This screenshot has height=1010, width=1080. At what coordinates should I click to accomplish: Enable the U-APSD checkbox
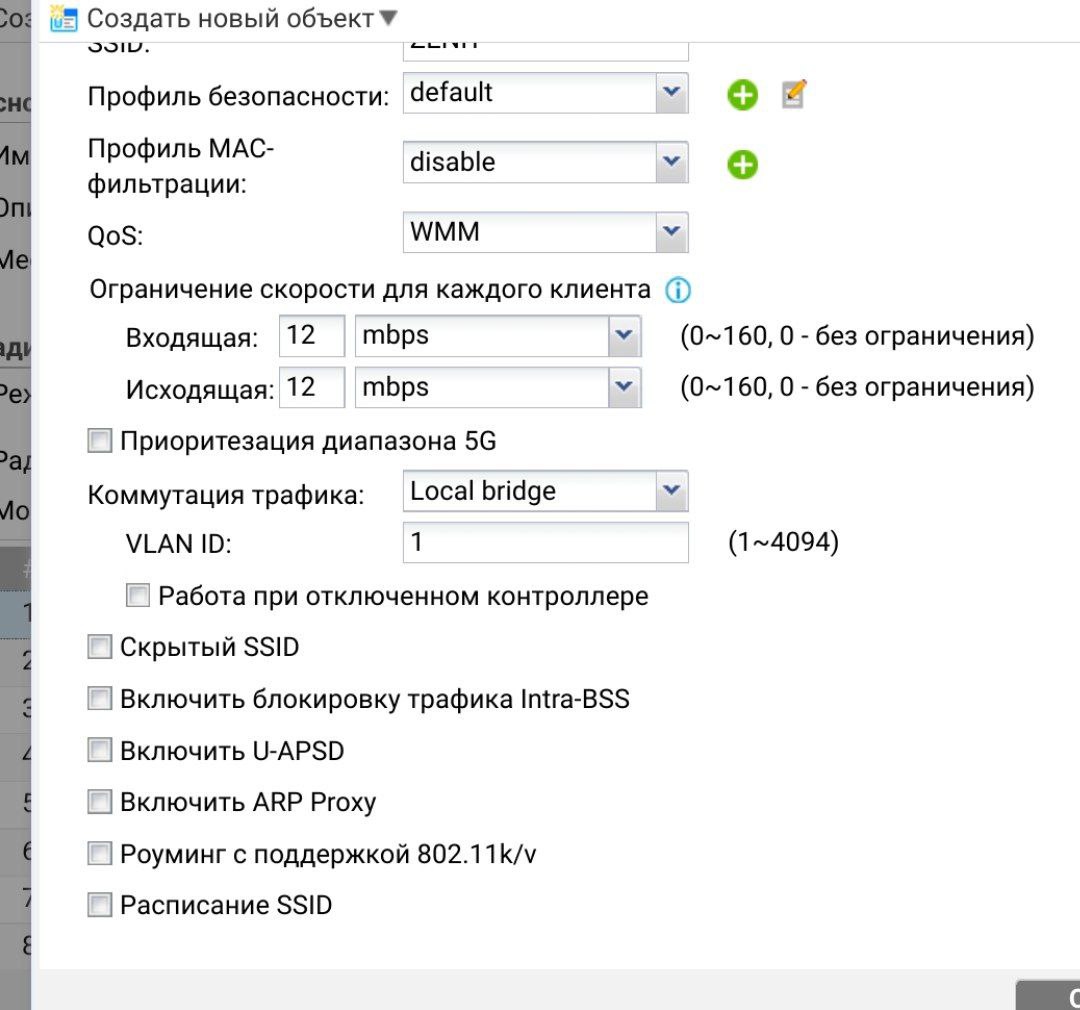click(100, 750)
